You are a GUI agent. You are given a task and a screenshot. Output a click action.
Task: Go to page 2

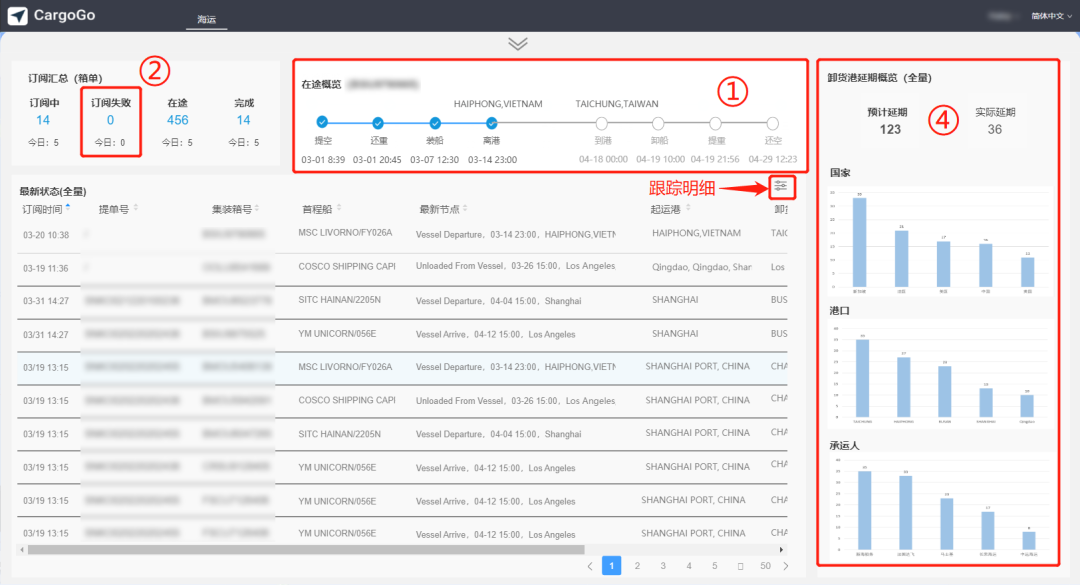click(x=637, y=566)
